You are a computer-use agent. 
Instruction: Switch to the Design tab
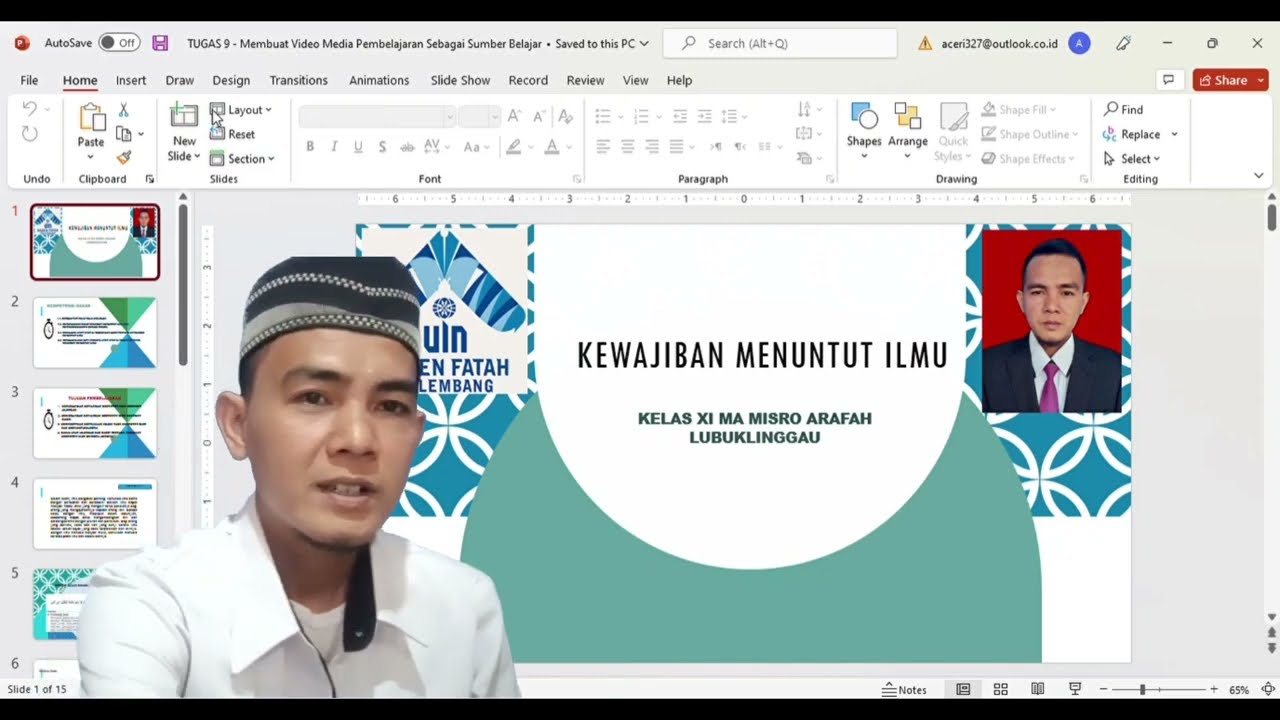(231, 80)
